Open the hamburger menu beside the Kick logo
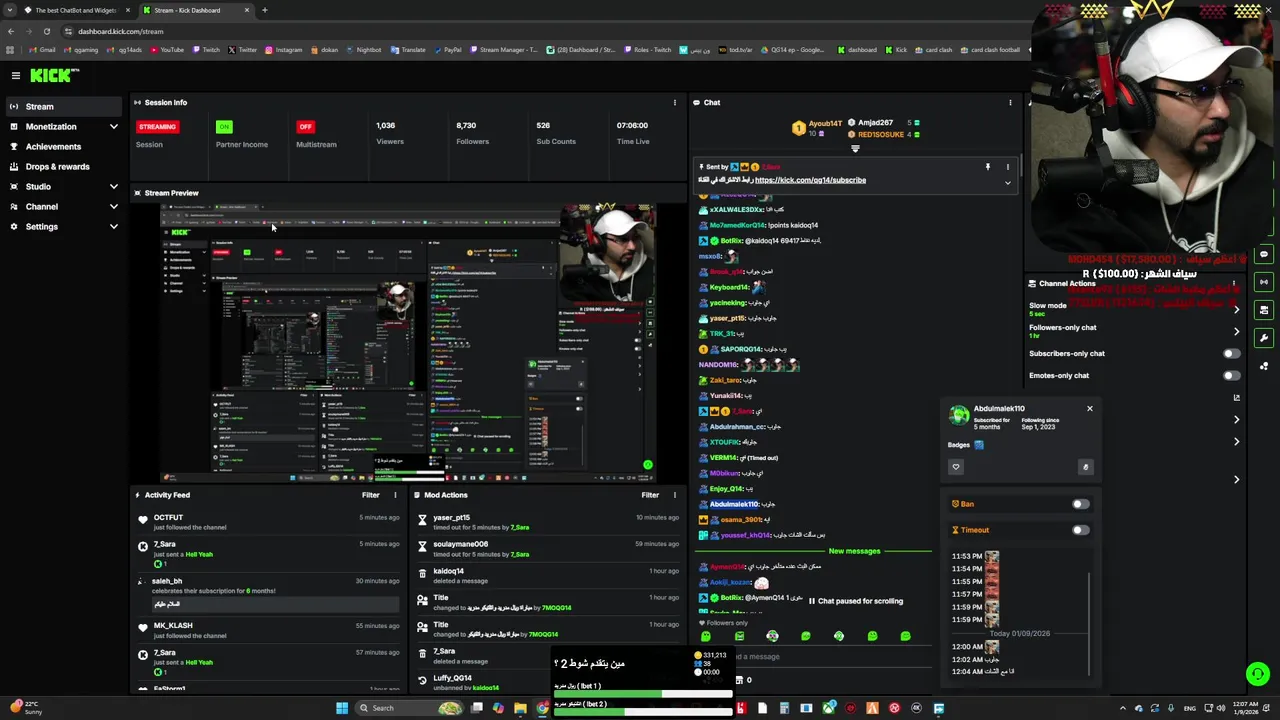 pos(16,75)
